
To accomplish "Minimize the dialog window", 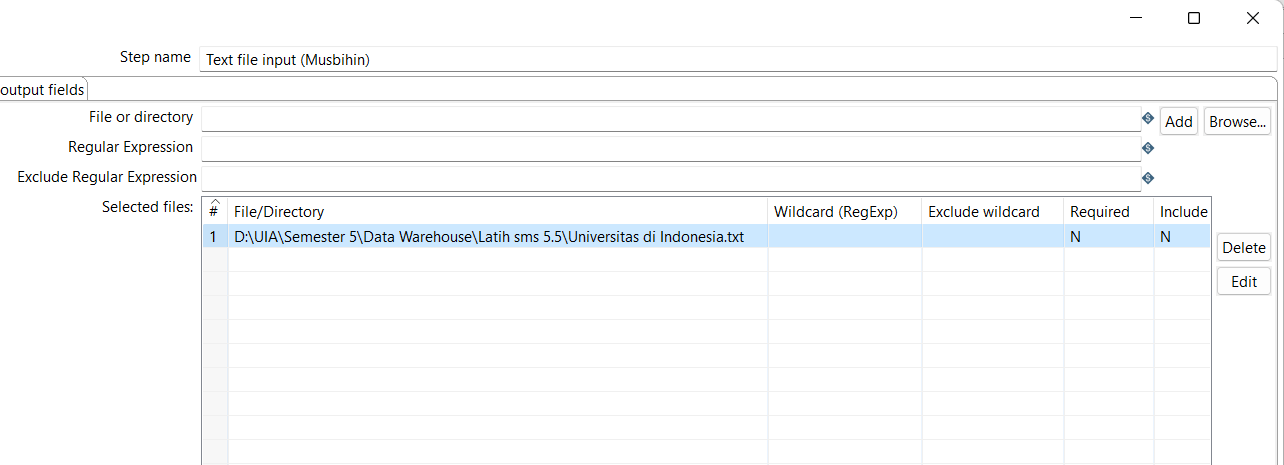I will [x=1135, y=18].
